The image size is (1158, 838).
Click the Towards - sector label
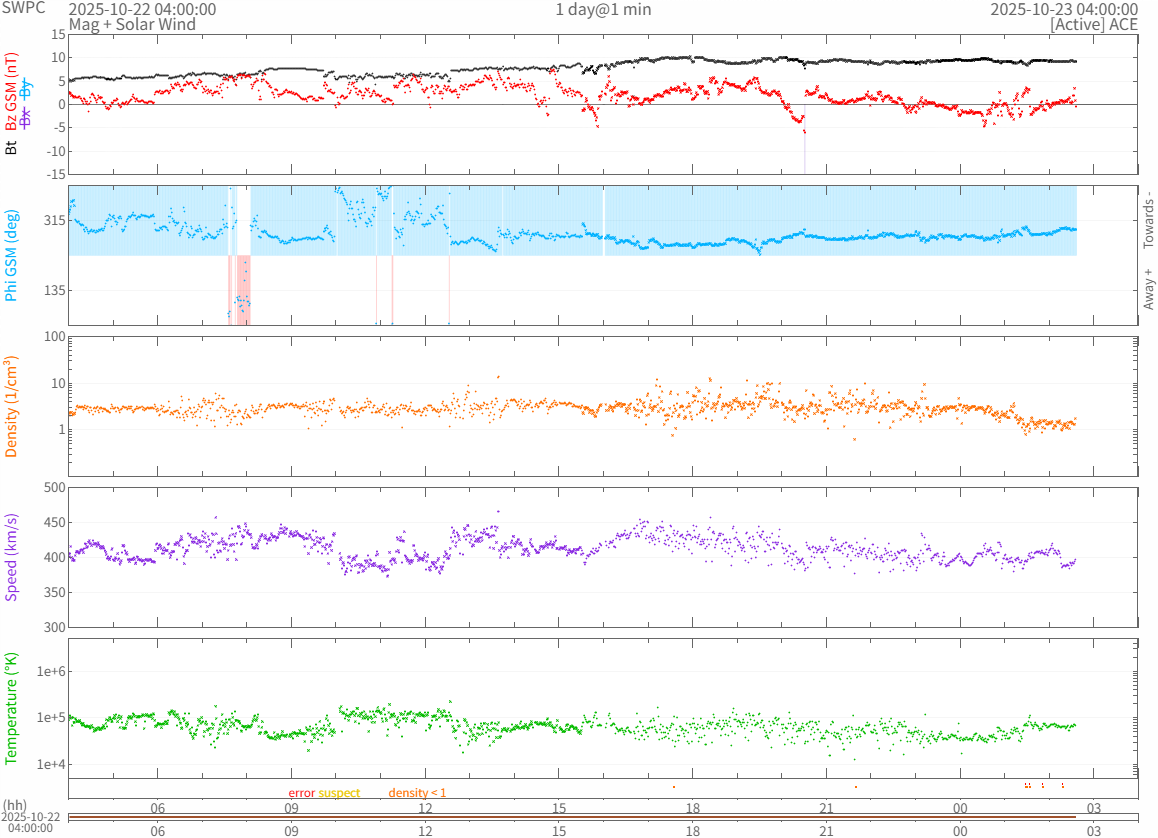coord(1148,220)
